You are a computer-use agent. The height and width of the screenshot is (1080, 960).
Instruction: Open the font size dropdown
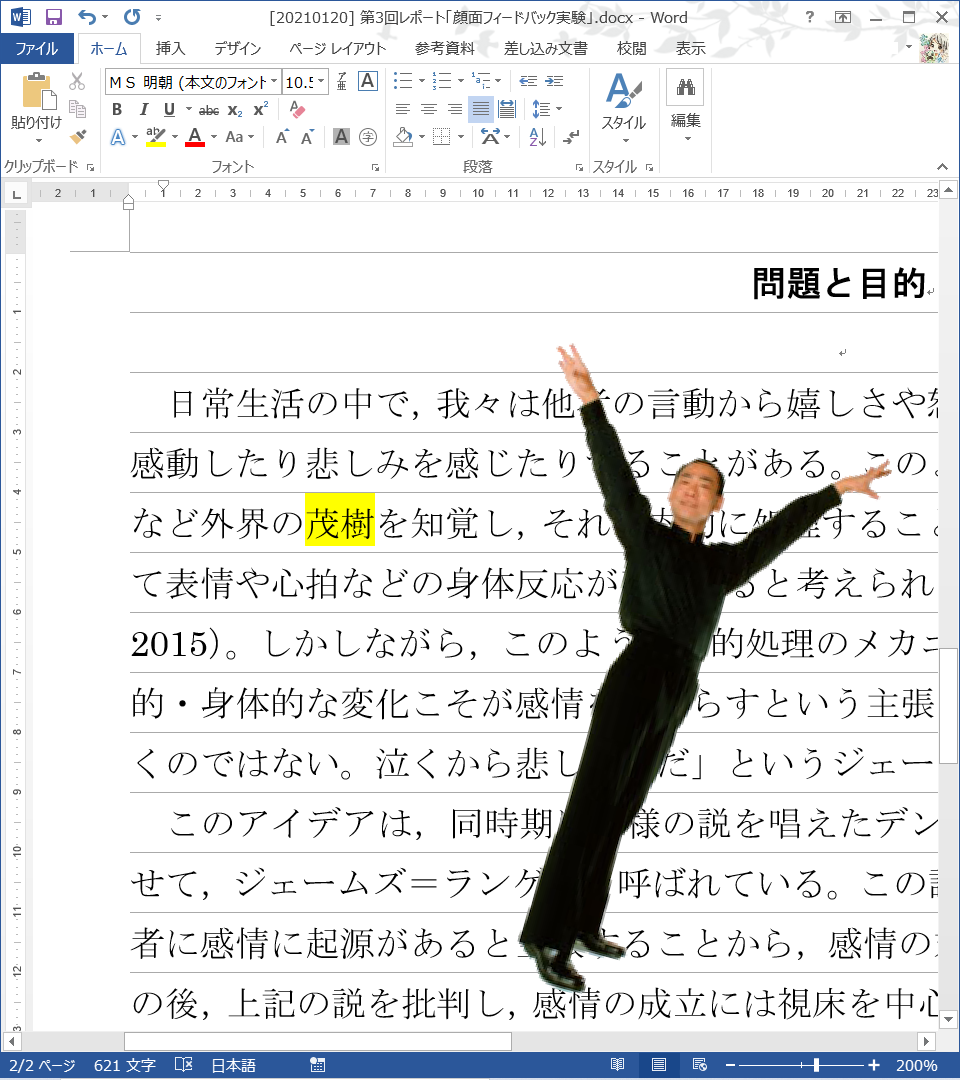point(321,82)
